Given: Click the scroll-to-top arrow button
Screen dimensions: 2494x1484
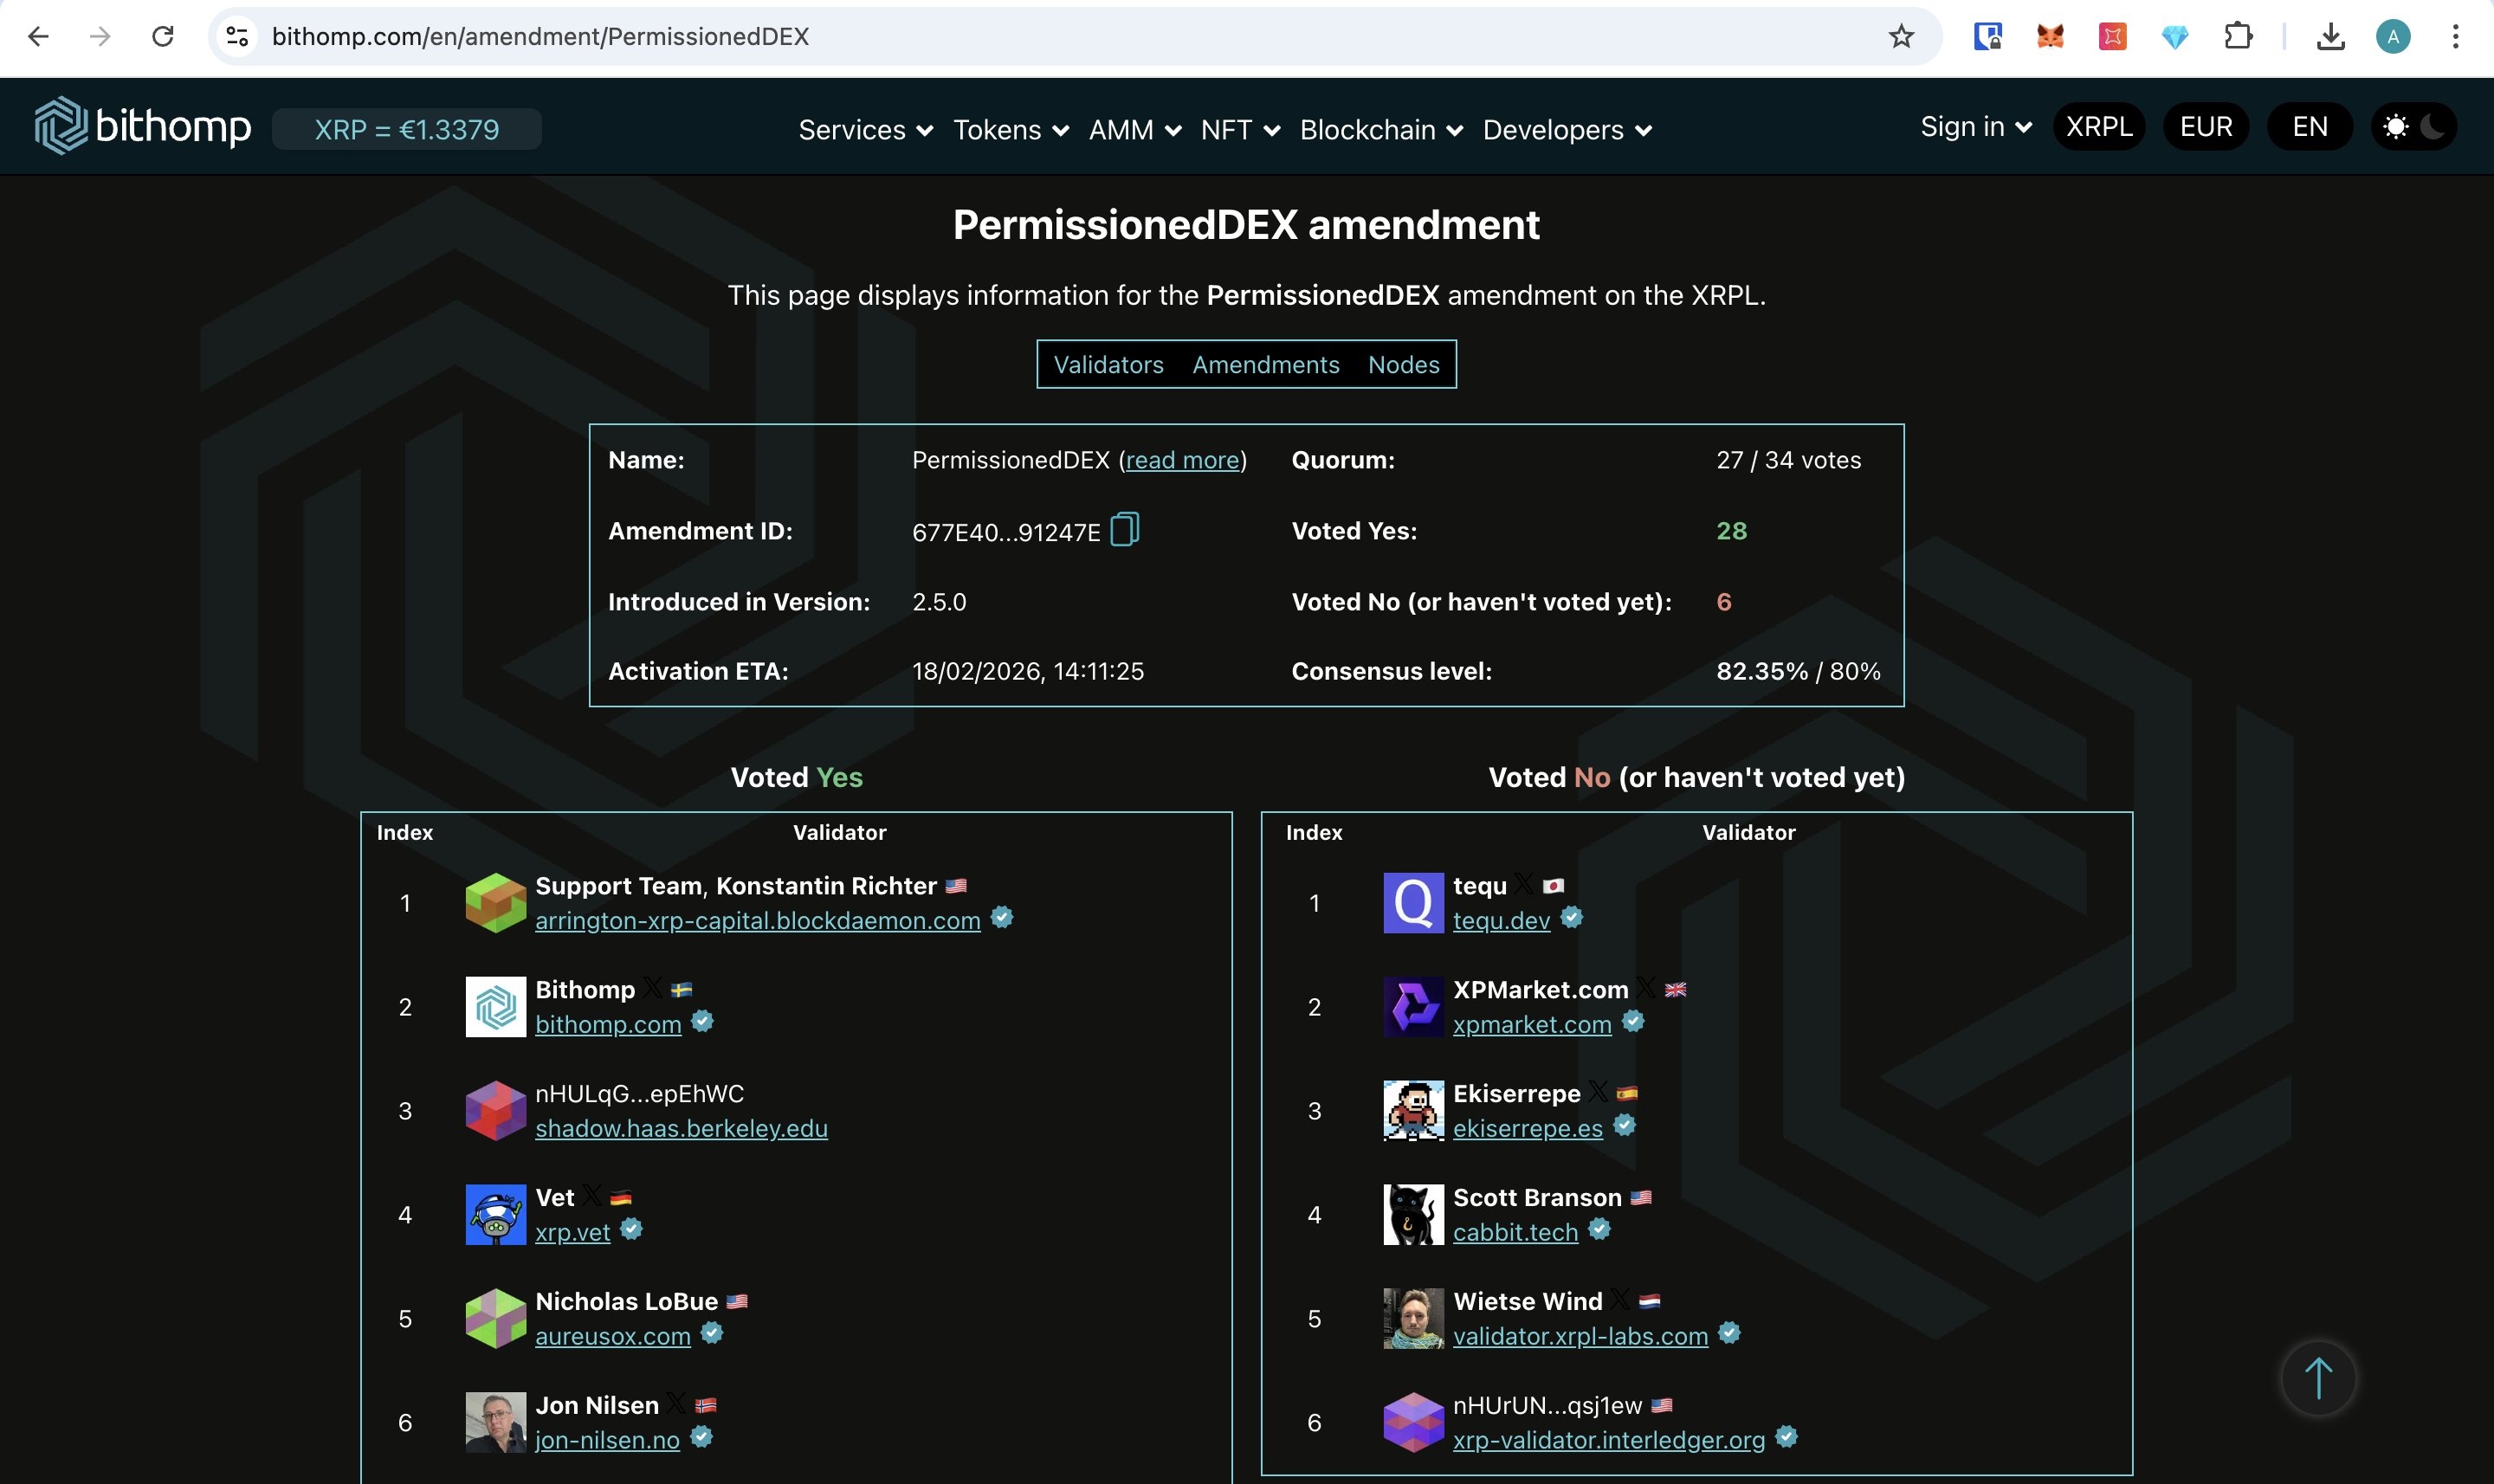Looking at the screenshot, I should pyautogui.click(x=2317, y=1378).
